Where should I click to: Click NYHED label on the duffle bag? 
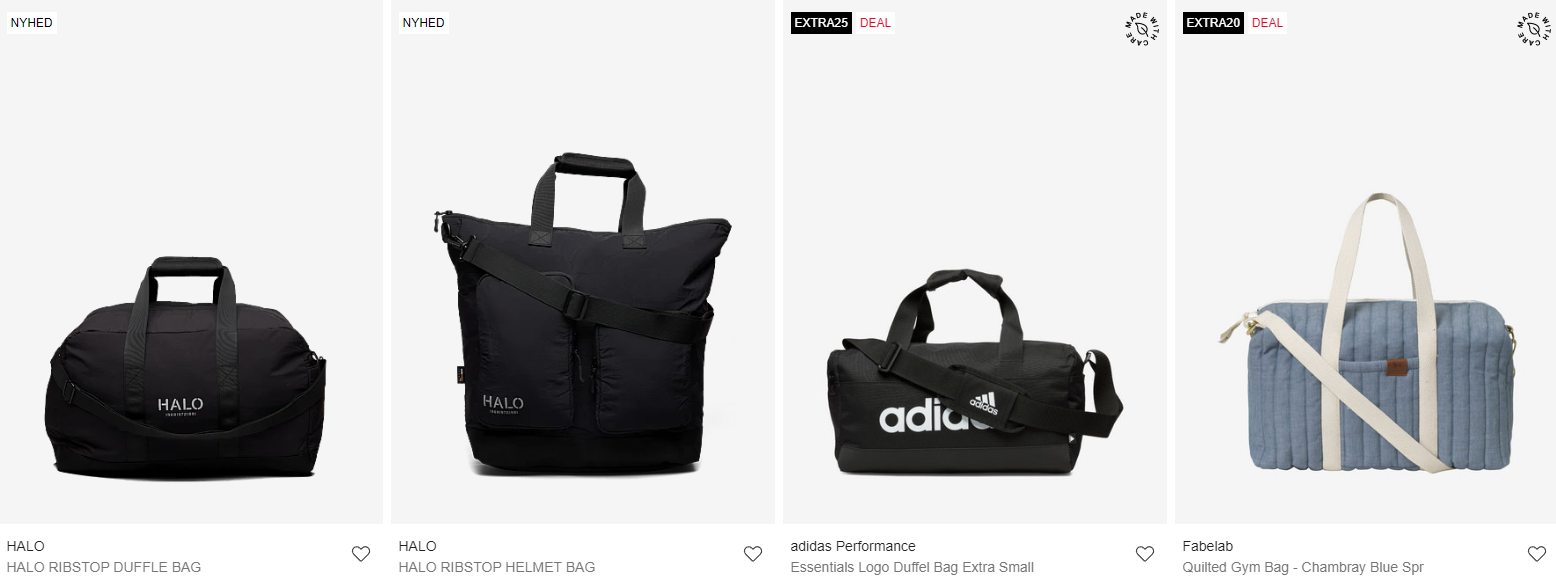point(32,23)
